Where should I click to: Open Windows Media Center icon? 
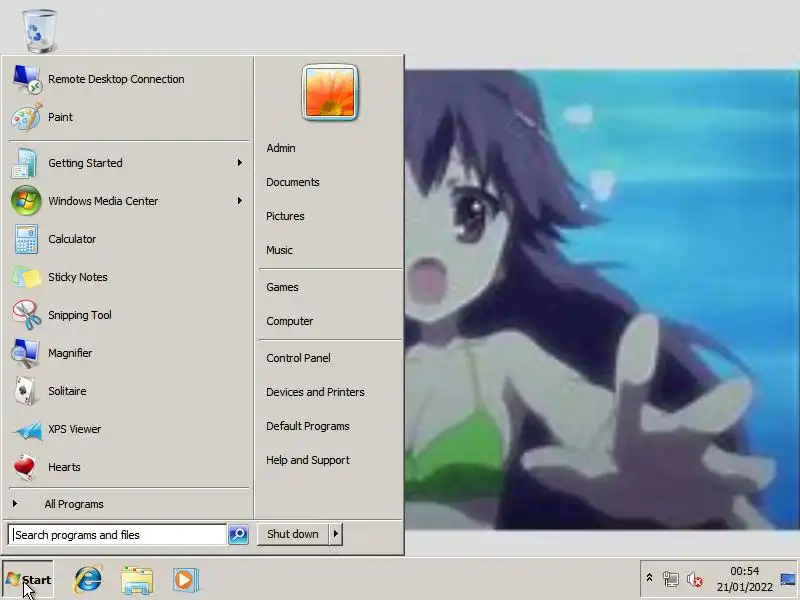(x=26, y=201)
